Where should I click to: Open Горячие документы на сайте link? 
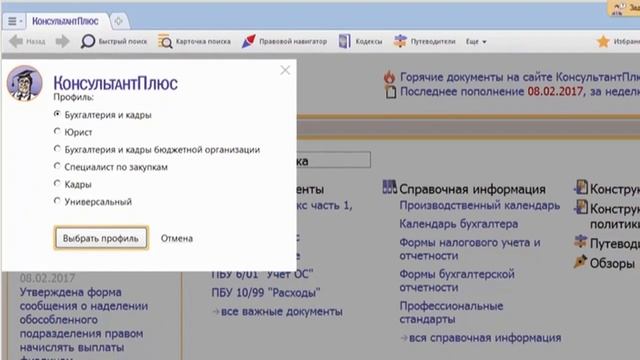click(520, 77)
